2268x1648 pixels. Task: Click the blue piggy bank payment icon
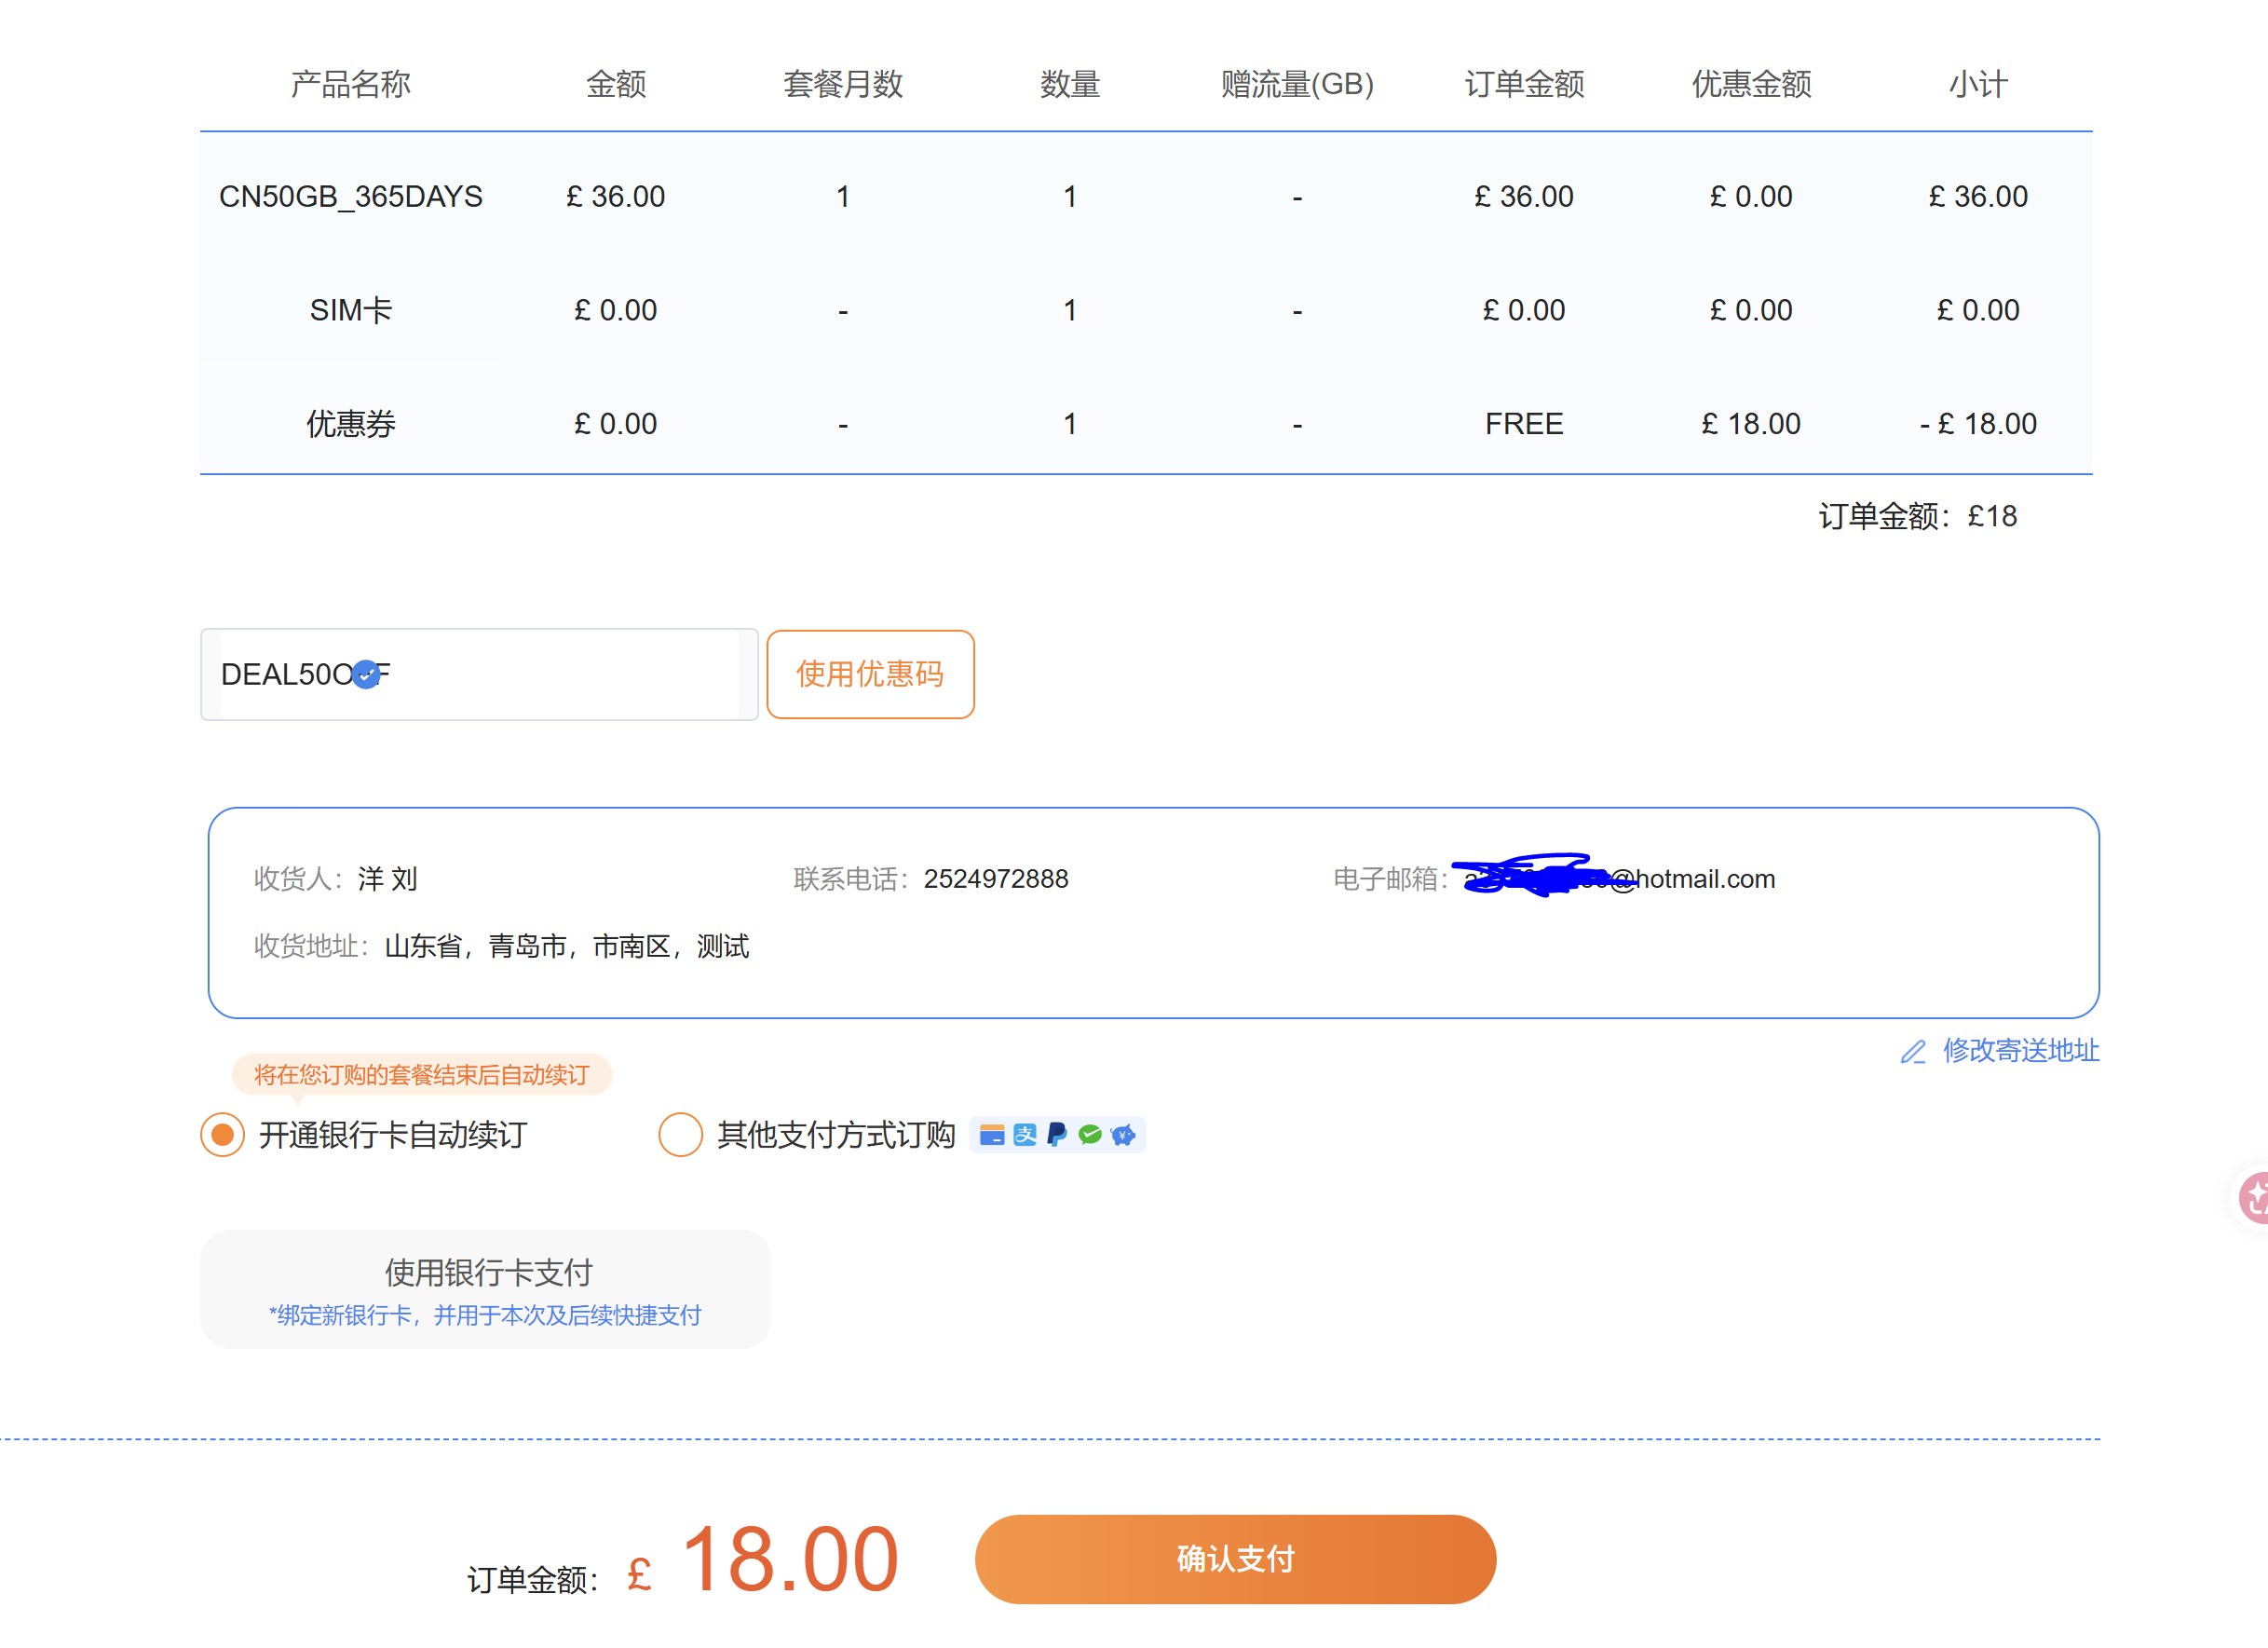[1123, 1135]
